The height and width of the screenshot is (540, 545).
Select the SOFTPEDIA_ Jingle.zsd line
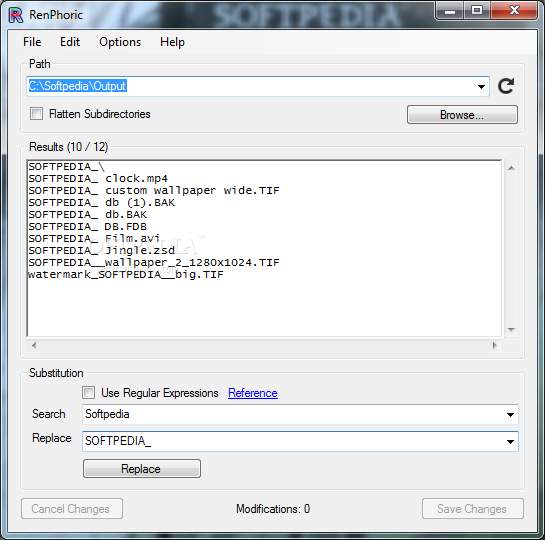click(x=101, y=251)
